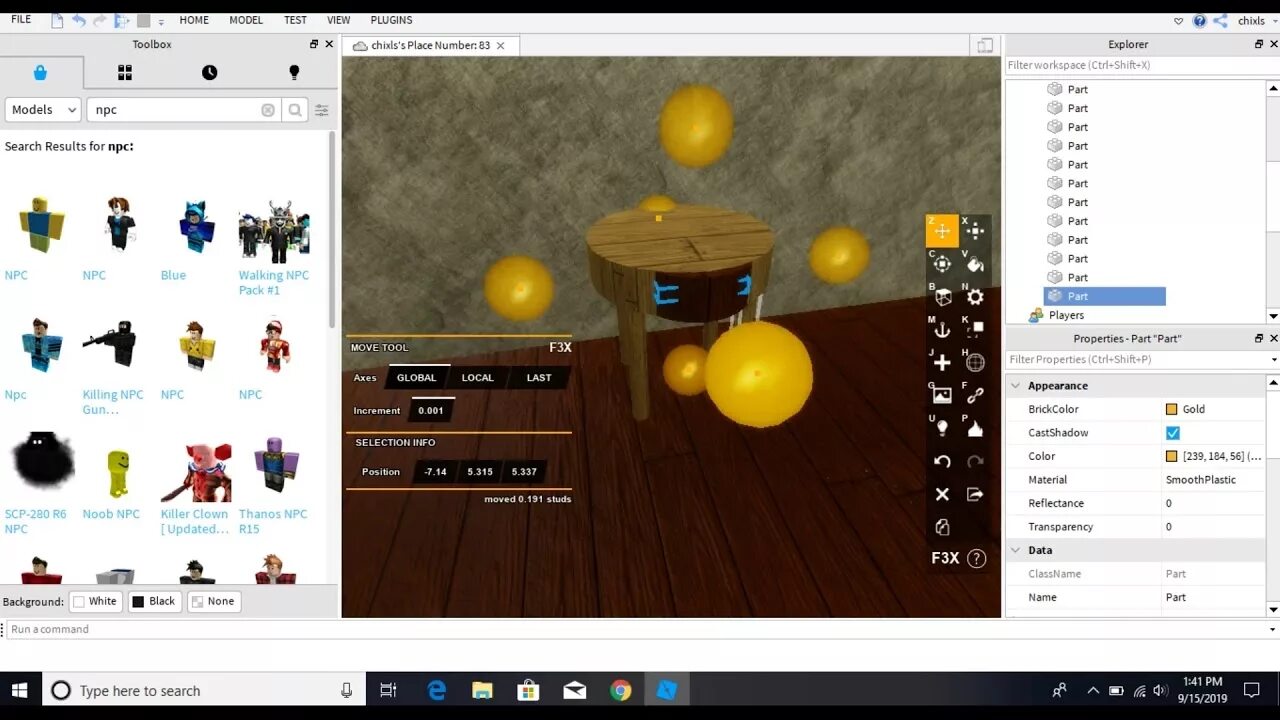Show hidden system tray icons
Screen dimensions: 1280x720
tap(1092, 690)
